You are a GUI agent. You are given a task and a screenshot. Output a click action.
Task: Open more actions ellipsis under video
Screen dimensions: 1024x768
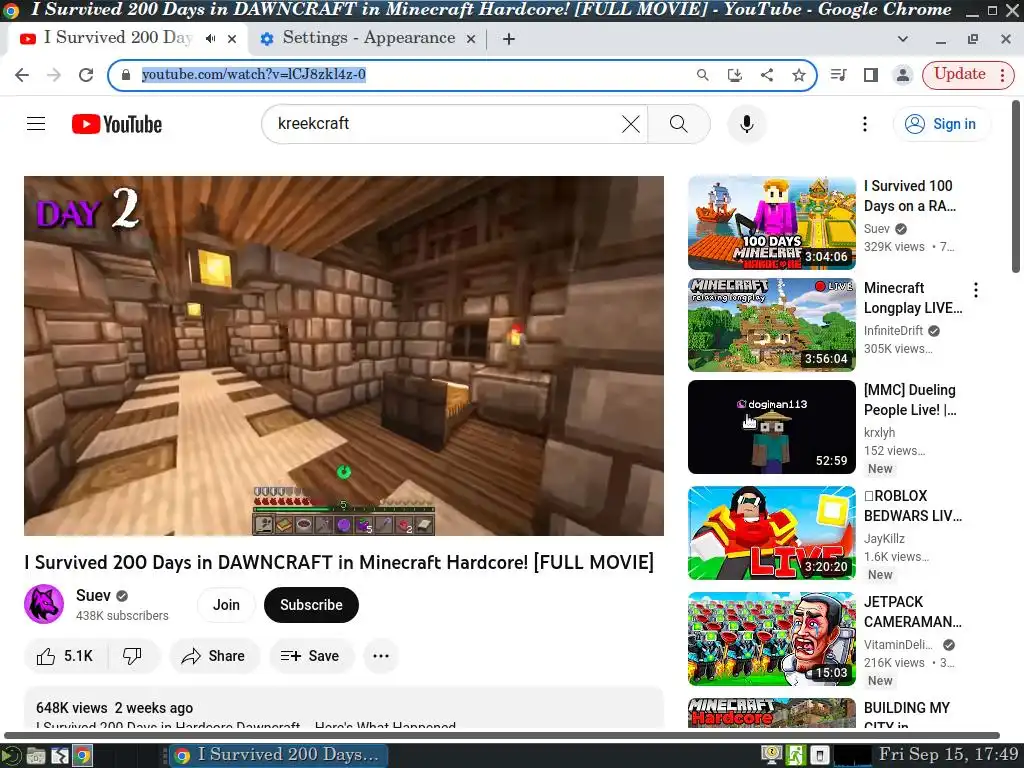click(381, 656)
